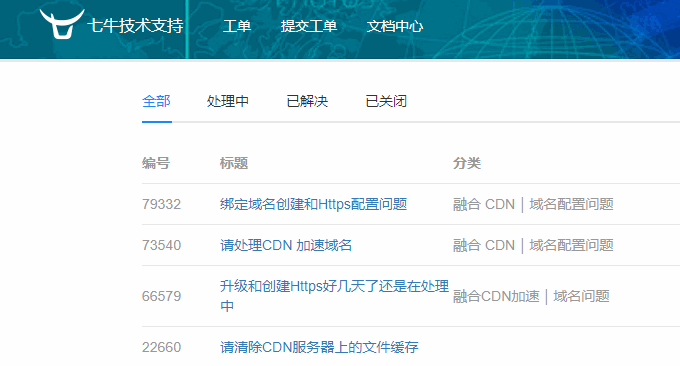Image resolution: width=680 pixels, height=366 pixels.
Task: Click the 标题 column header
Action: 234,163
